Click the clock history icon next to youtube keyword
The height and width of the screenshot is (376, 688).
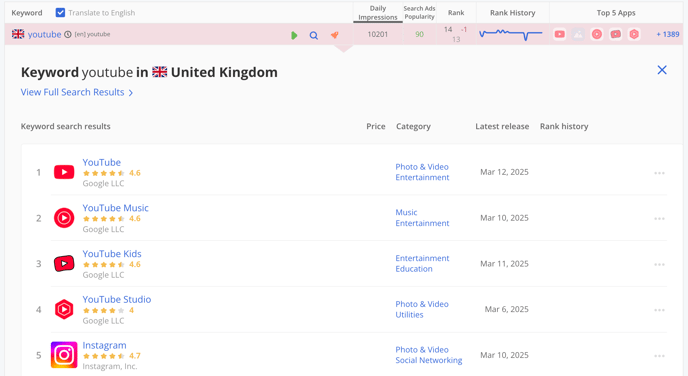pos(68,34)
